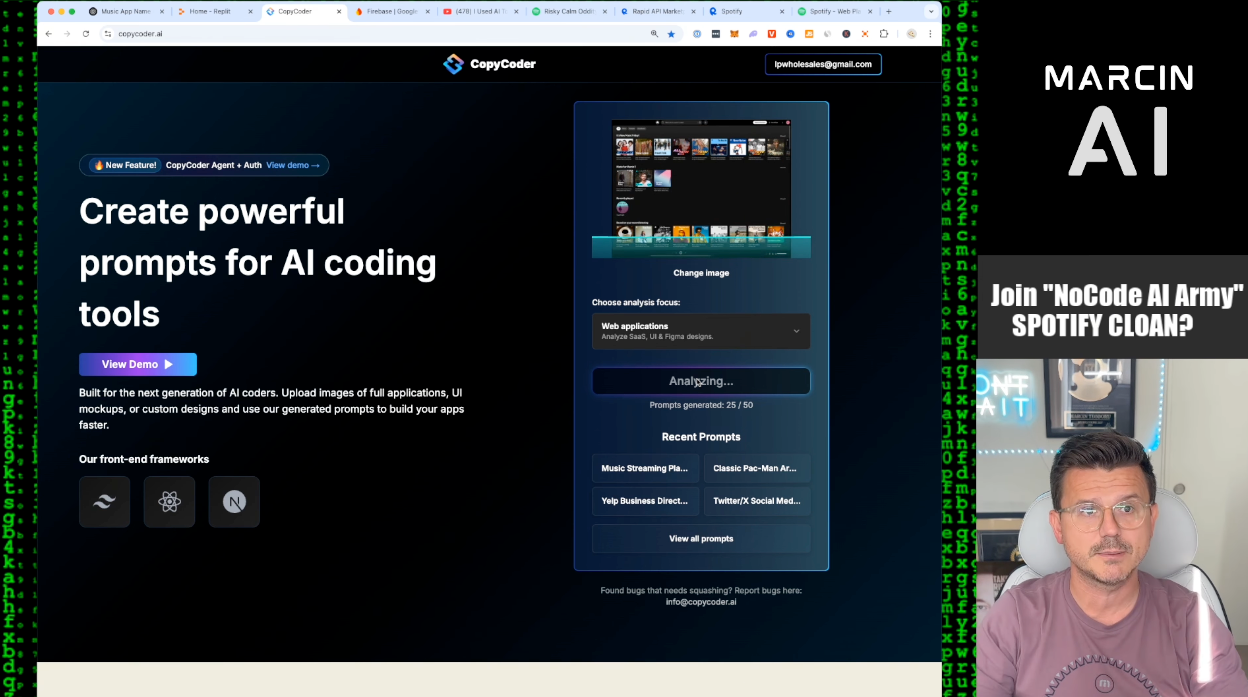Open the solid blue round extension icon
The height and width of the screenshot is (697, 1248).
pos(790,33)
